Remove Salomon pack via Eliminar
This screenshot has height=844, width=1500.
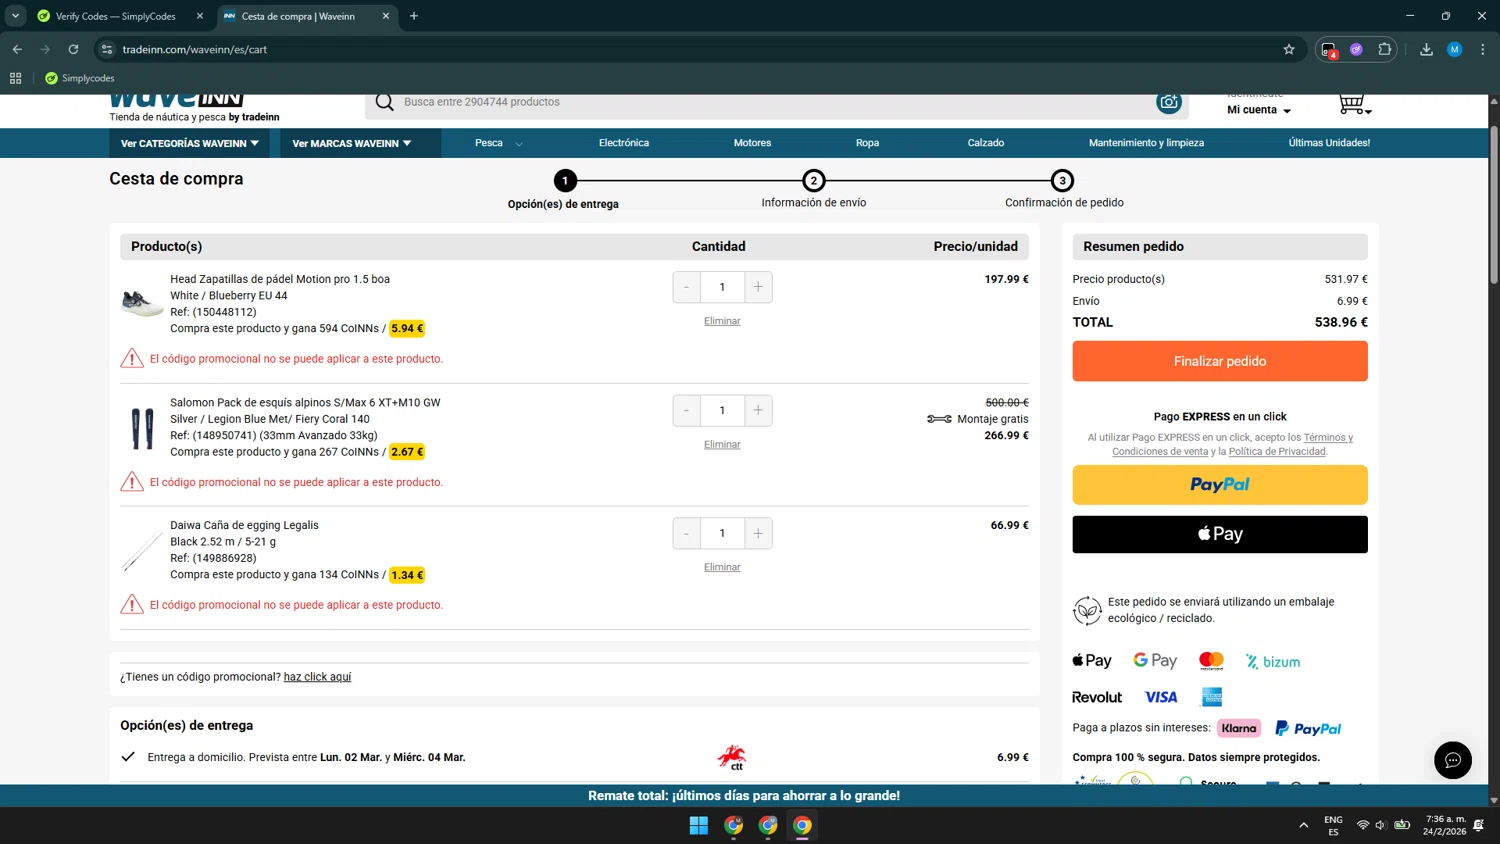coord(722,444)
